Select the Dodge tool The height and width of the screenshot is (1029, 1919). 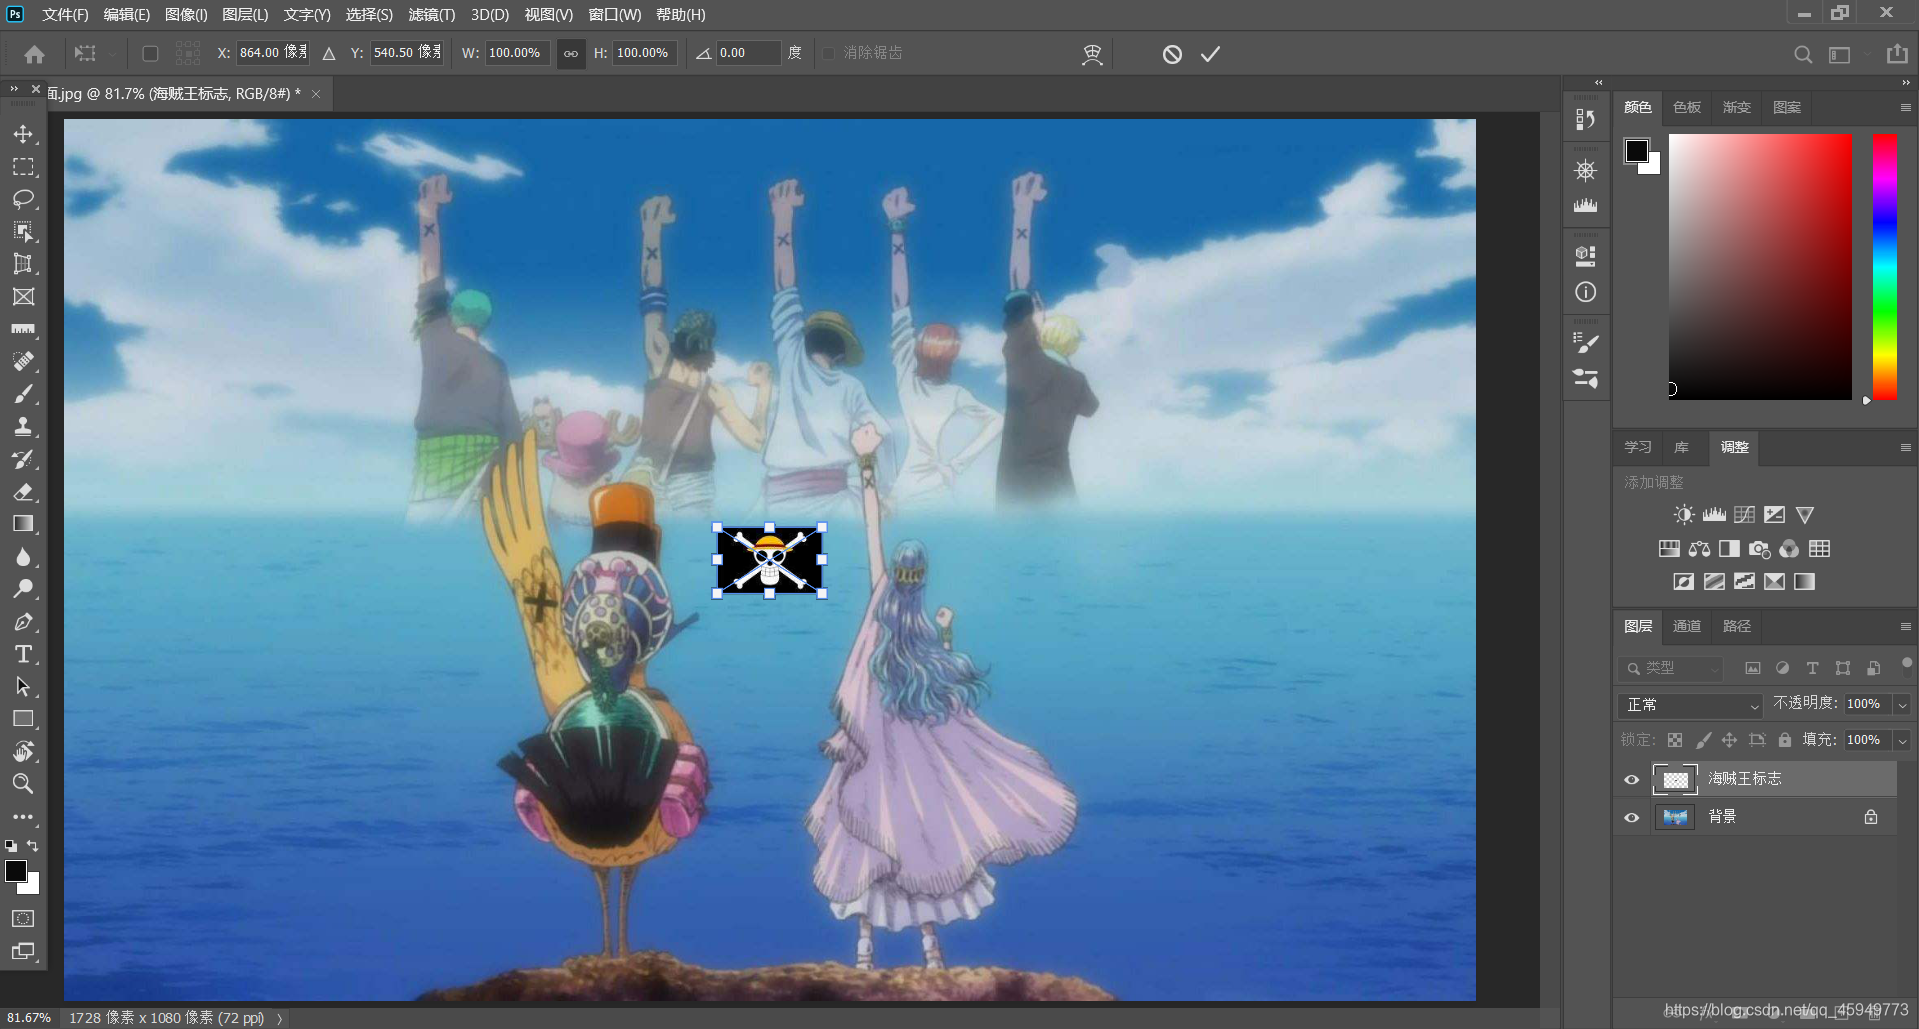[x=23, y=589]
